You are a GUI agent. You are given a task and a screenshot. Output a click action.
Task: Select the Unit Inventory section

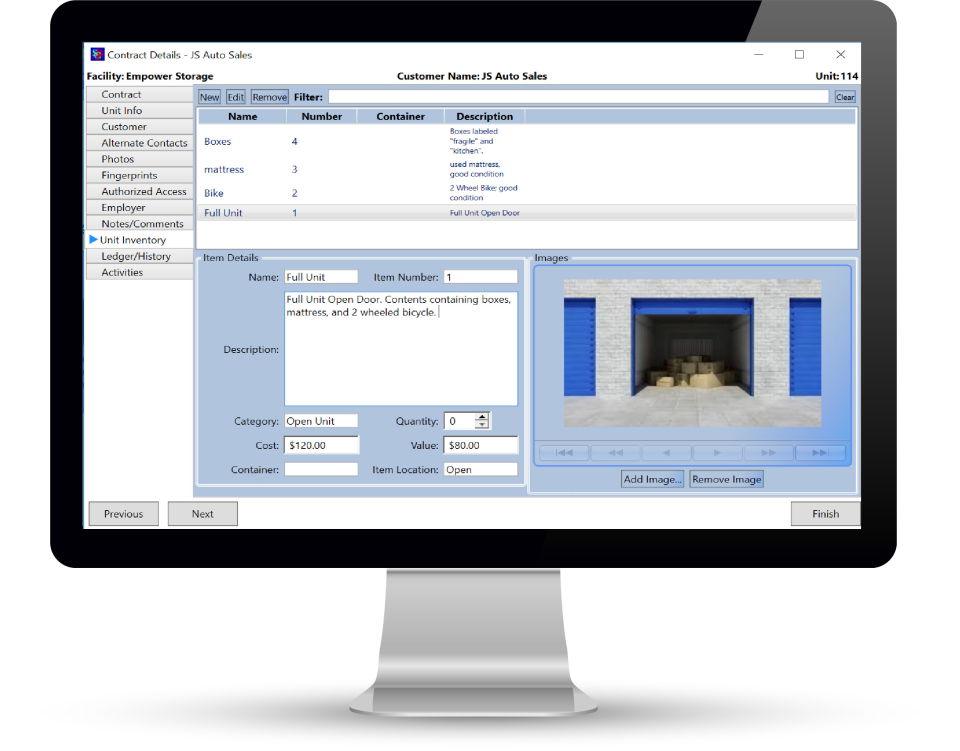coord(140,240)
